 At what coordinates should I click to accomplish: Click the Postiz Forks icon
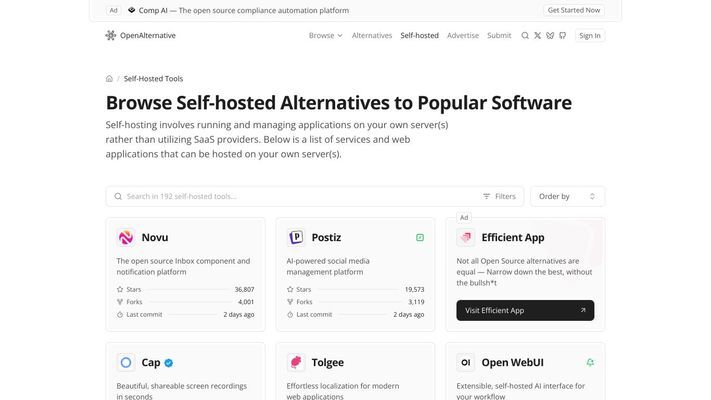coord(290,302)
